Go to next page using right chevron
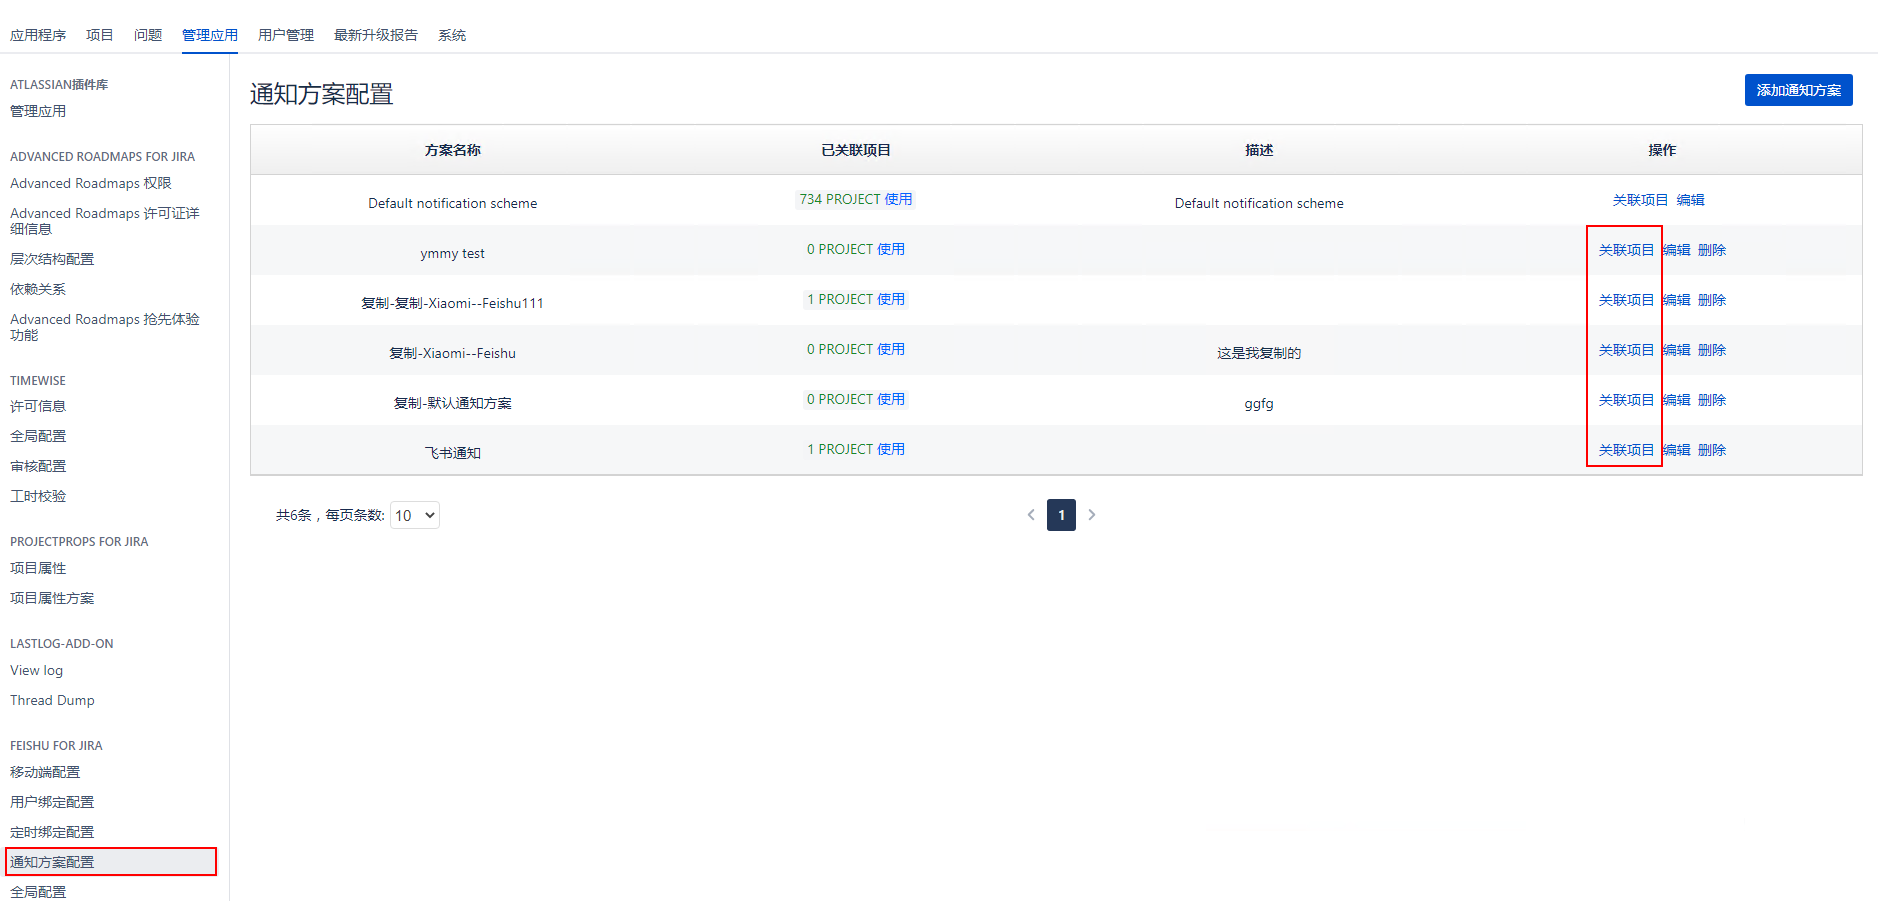Image resolution: width=1878 pixels, height=901 pixels. 1092,515
